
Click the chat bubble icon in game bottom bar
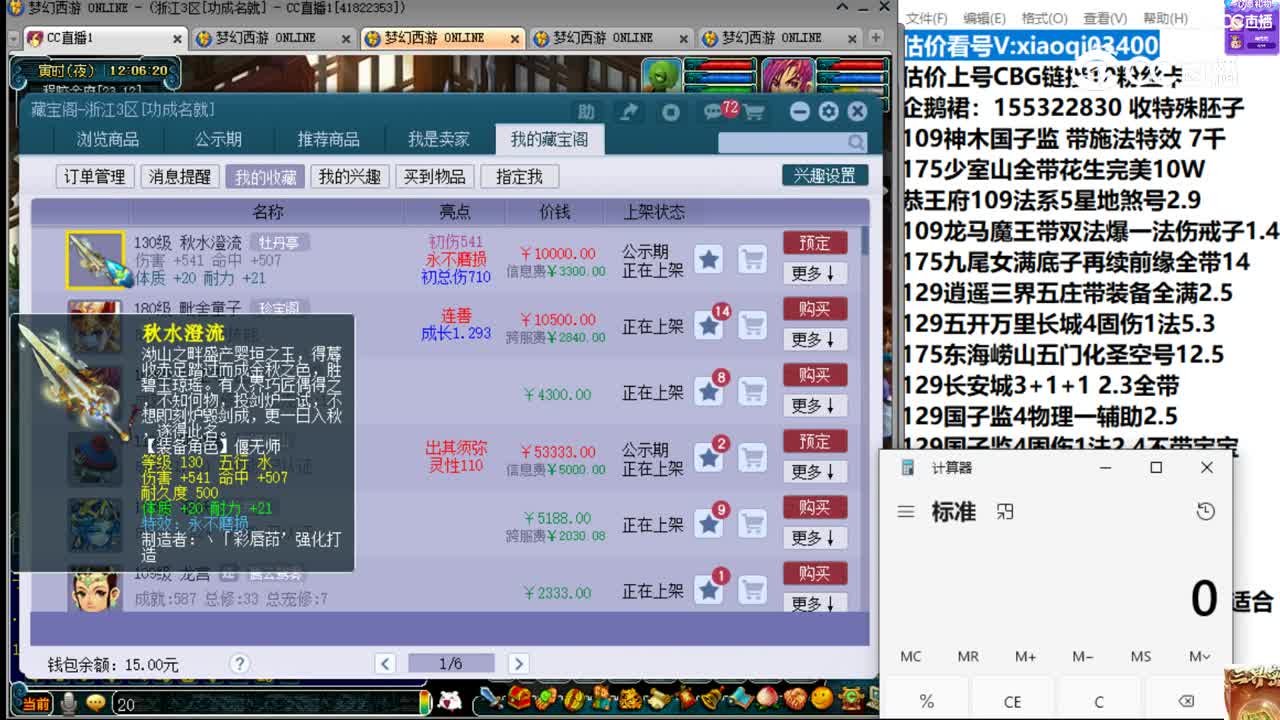click(x=95, y=704)
